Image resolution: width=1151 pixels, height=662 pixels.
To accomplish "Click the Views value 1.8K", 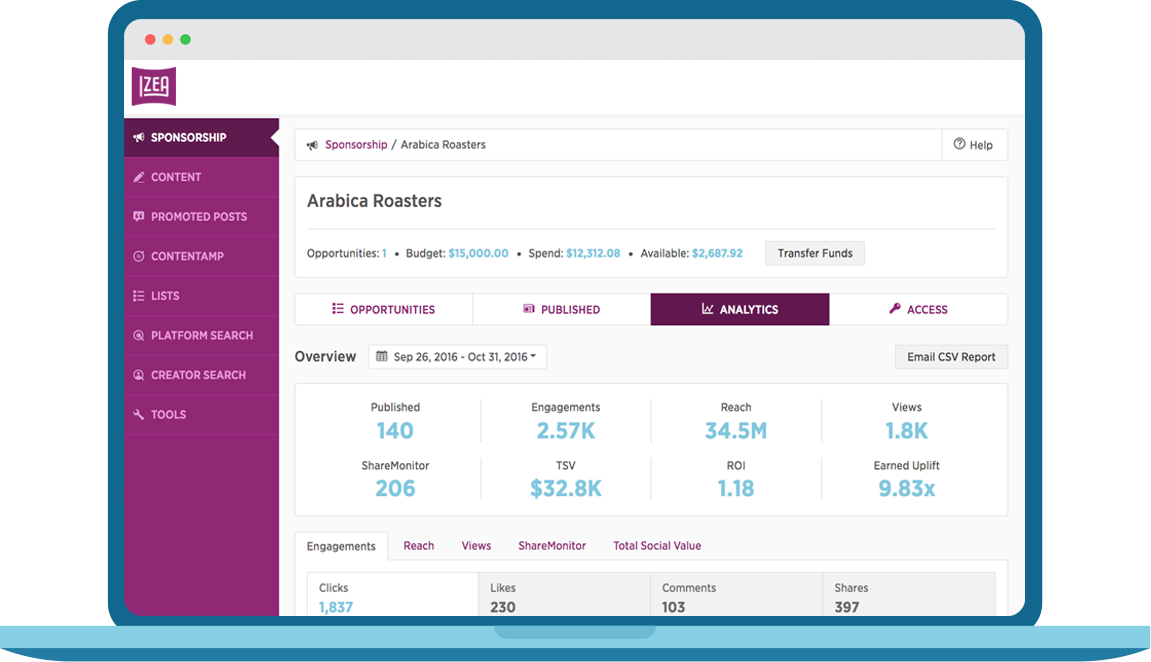I will pyautogui.click(x=907, y=431).
